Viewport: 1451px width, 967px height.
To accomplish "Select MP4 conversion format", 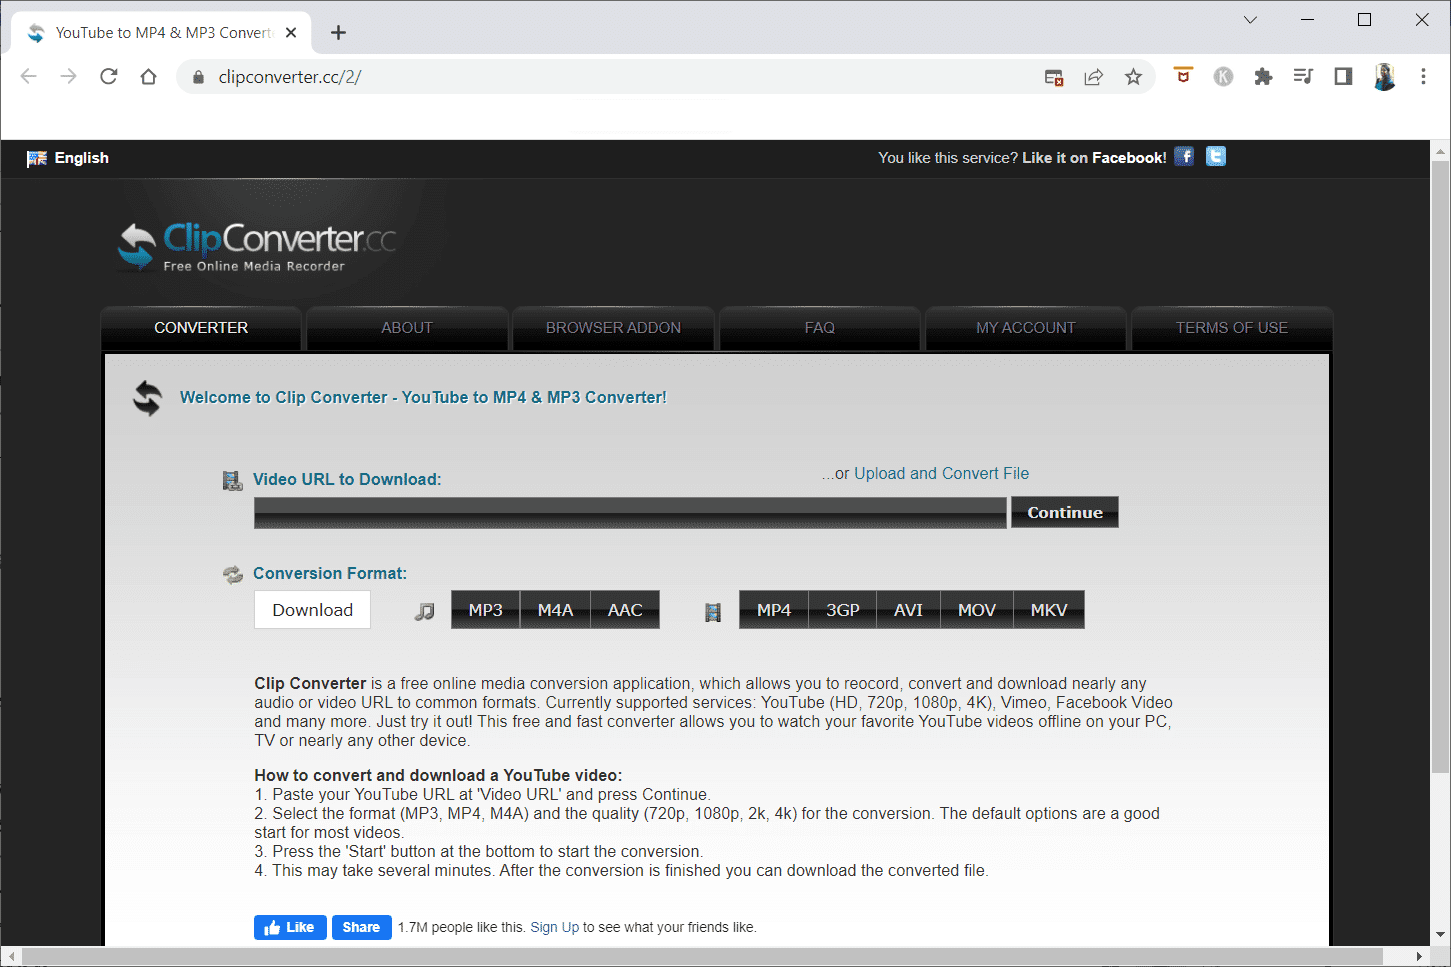I will click(774, 610).
